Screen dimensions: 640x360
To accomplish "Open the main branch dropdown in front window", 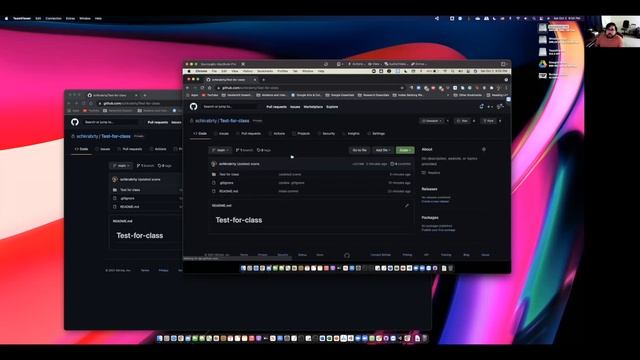I will click(220, 150).
